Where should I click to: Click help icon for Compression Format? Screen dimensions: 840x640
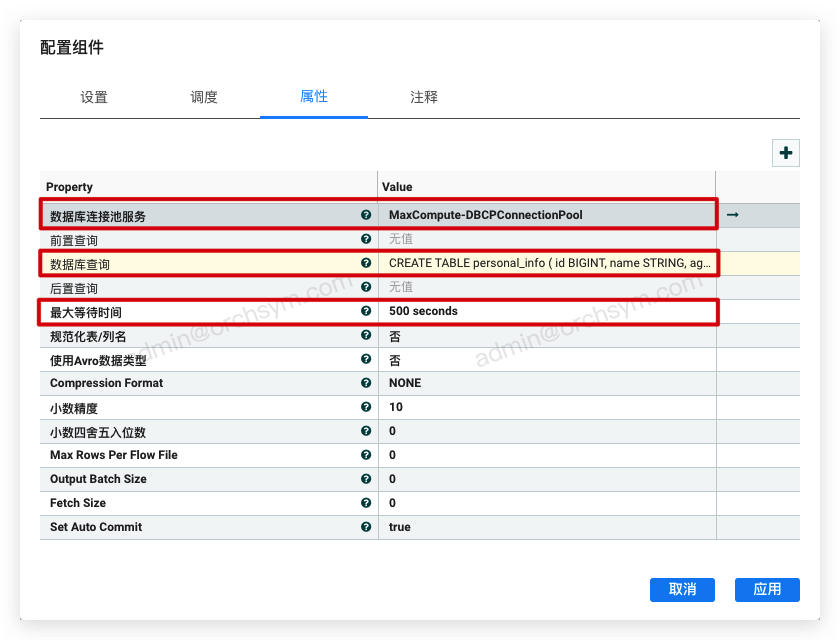click(x=366, y=383)
